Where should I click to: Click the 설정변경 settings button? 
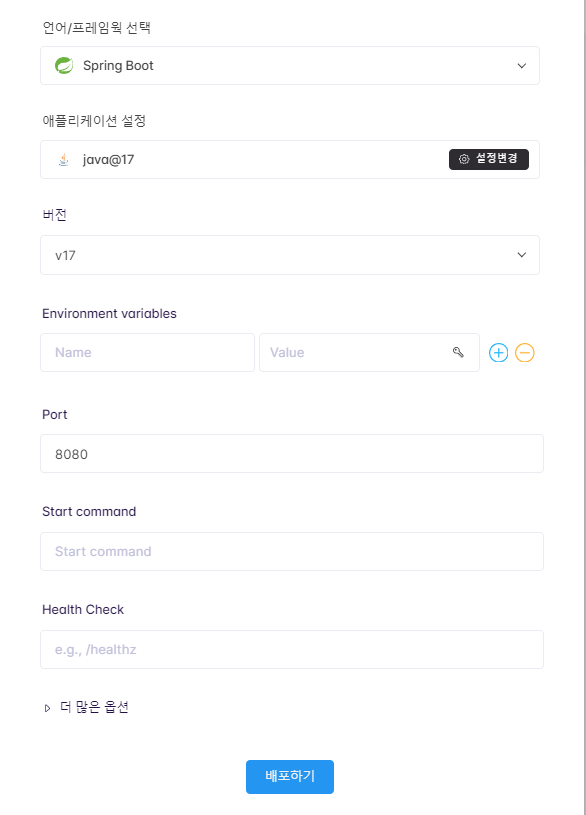(x=489, y=158)
